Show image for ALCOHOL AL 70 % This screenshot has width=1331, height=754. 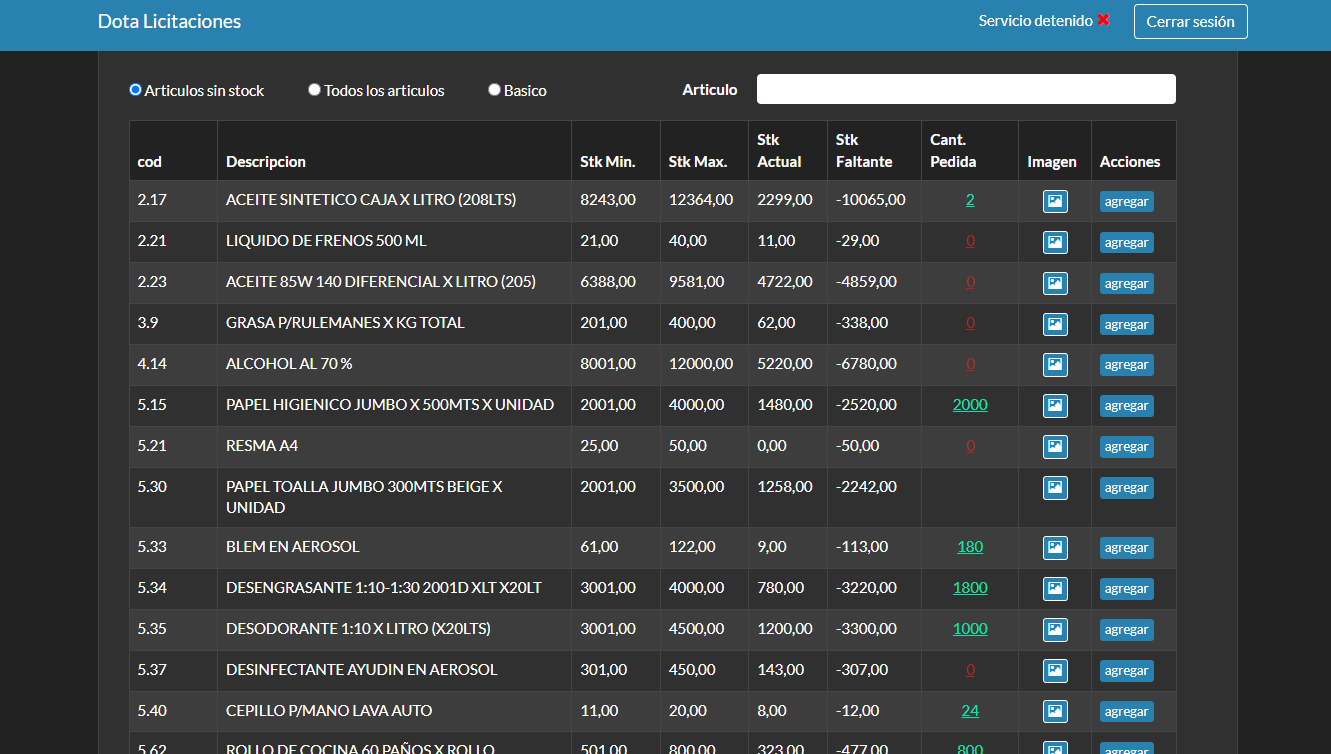[x=1055, y=365]
